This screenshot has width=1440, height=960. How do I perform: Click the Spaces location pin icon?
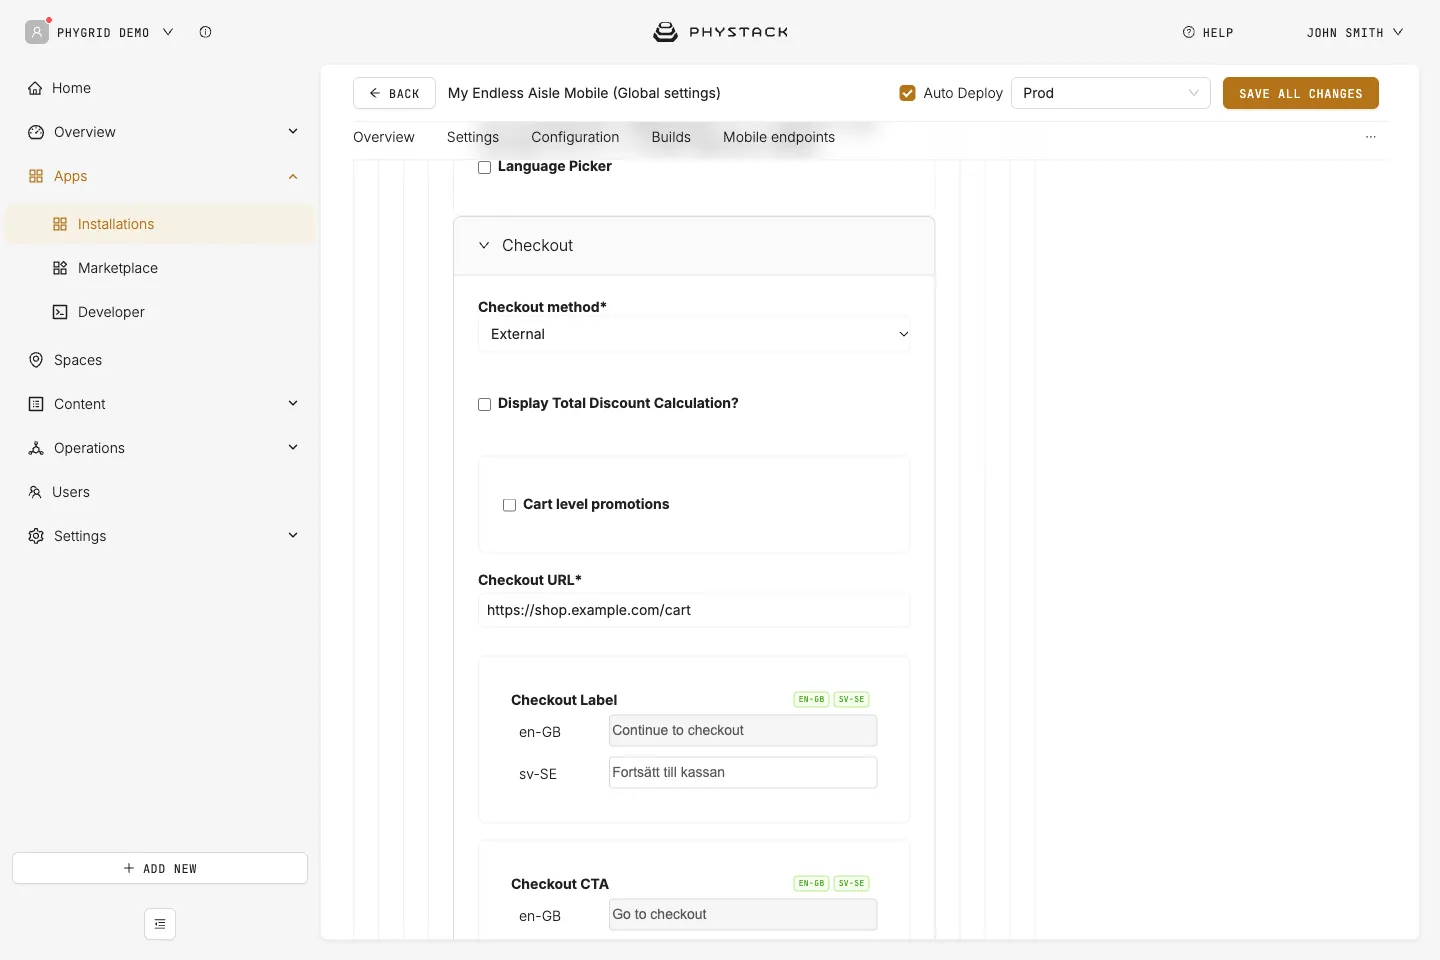click(36, 360)
